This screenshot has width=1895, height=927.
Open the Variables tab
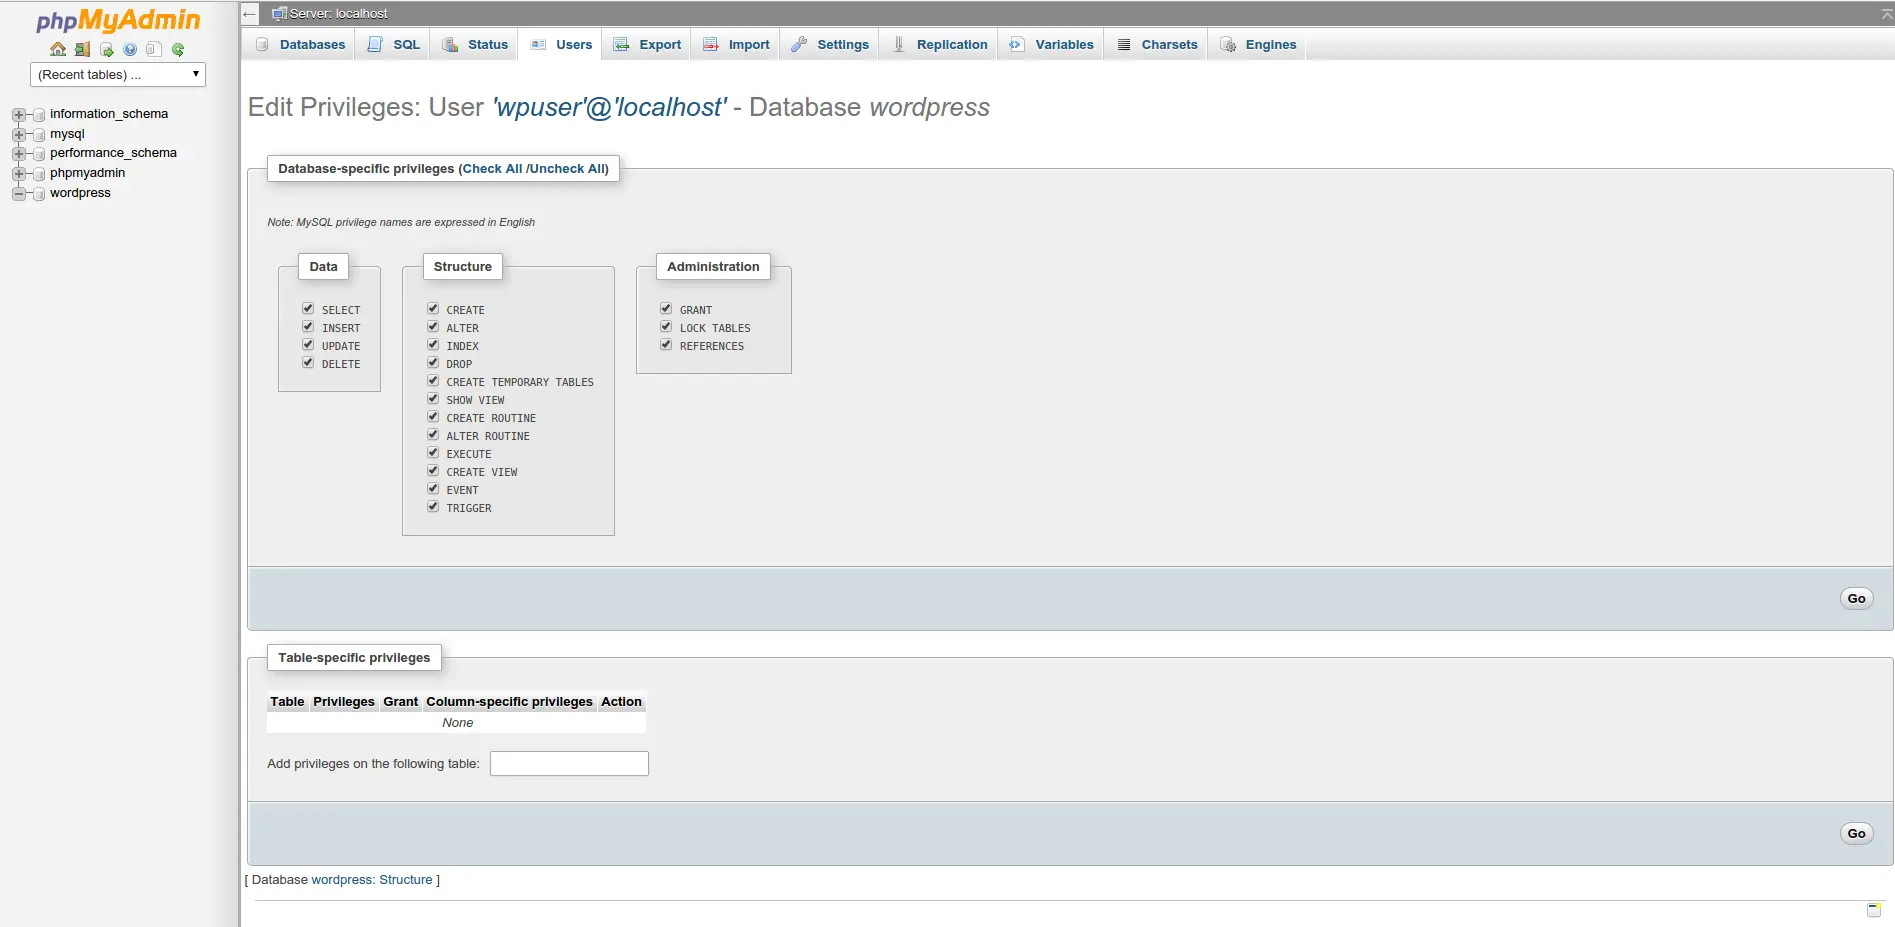[1052, 45]
